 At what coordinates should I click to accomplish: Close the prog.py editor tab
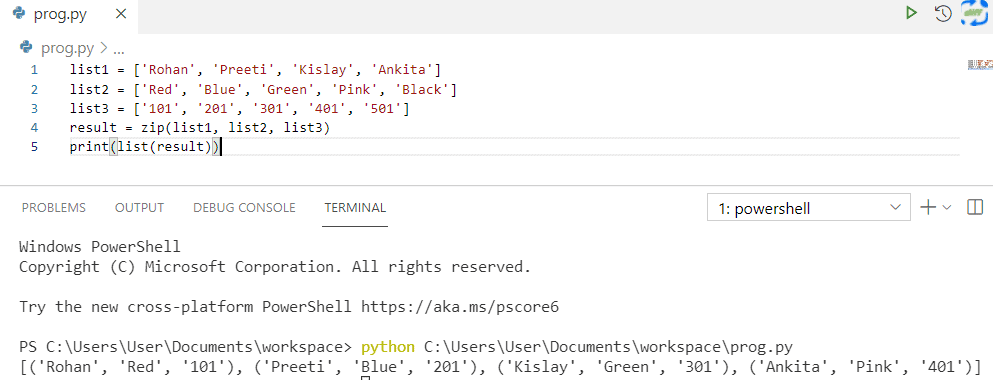coord(122,14)
